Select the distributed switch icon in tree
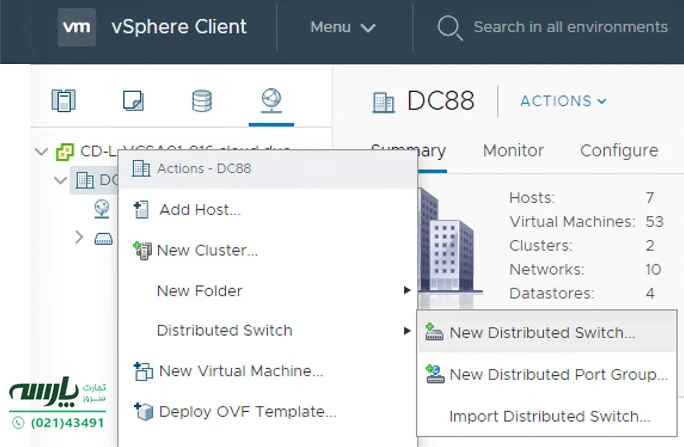Viewport: 684px width, 447px height. pos(104,239)
